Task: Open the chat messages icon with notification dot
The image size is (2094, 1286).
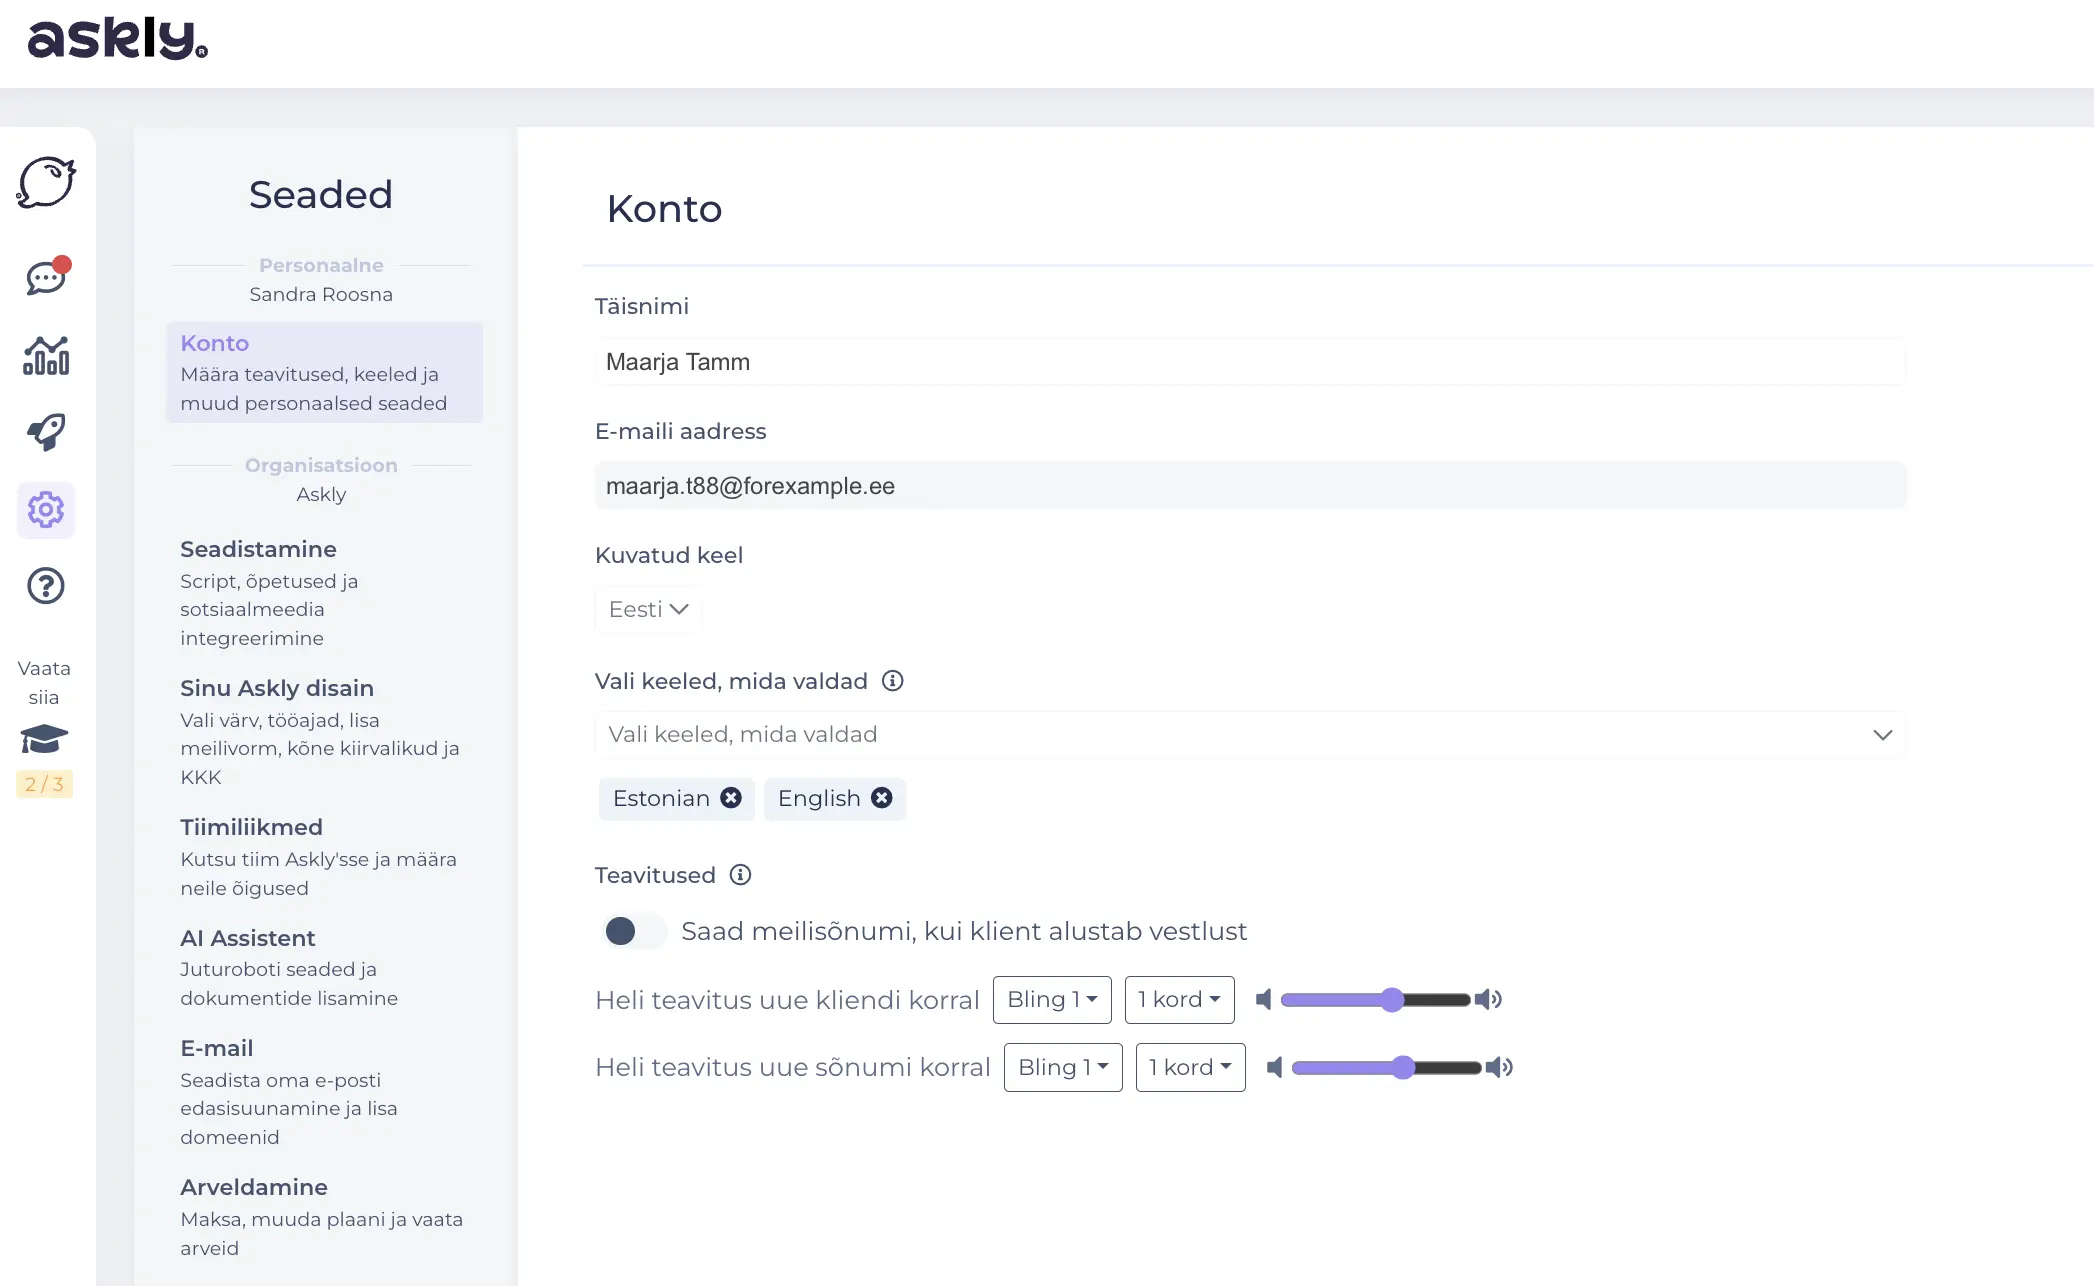Action: 46,277
